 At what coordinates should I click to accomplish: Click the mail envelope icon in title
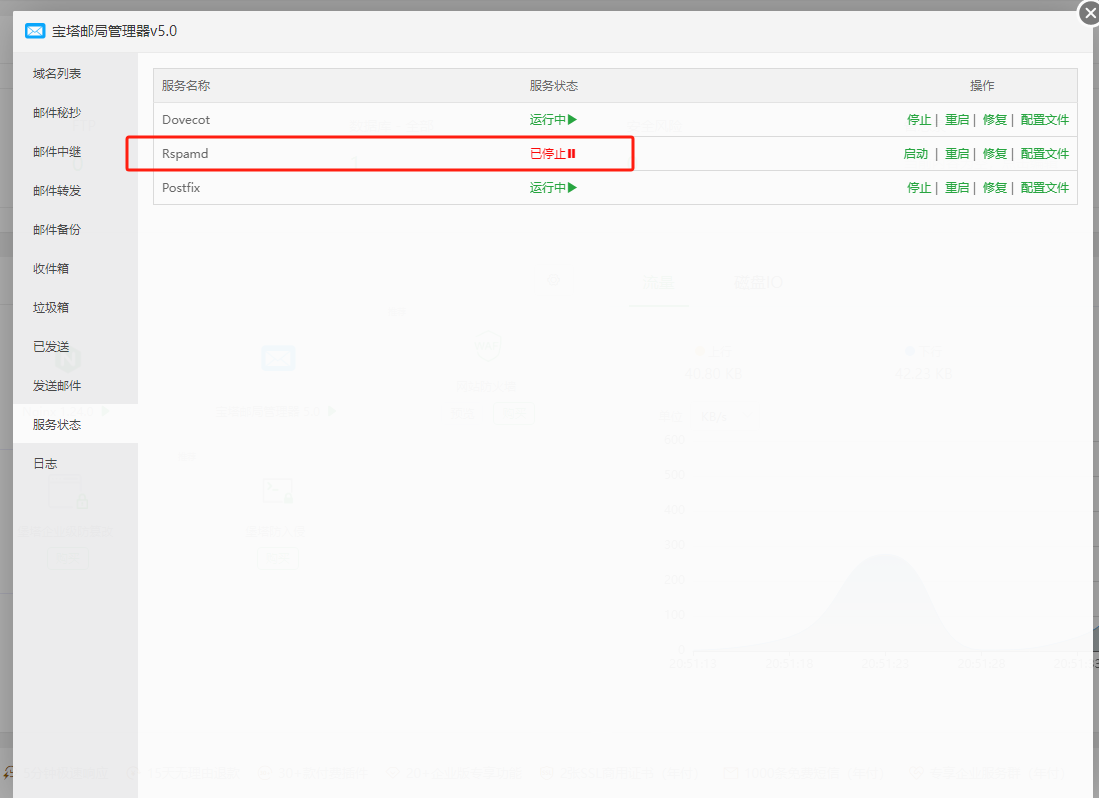coord(35,31)
